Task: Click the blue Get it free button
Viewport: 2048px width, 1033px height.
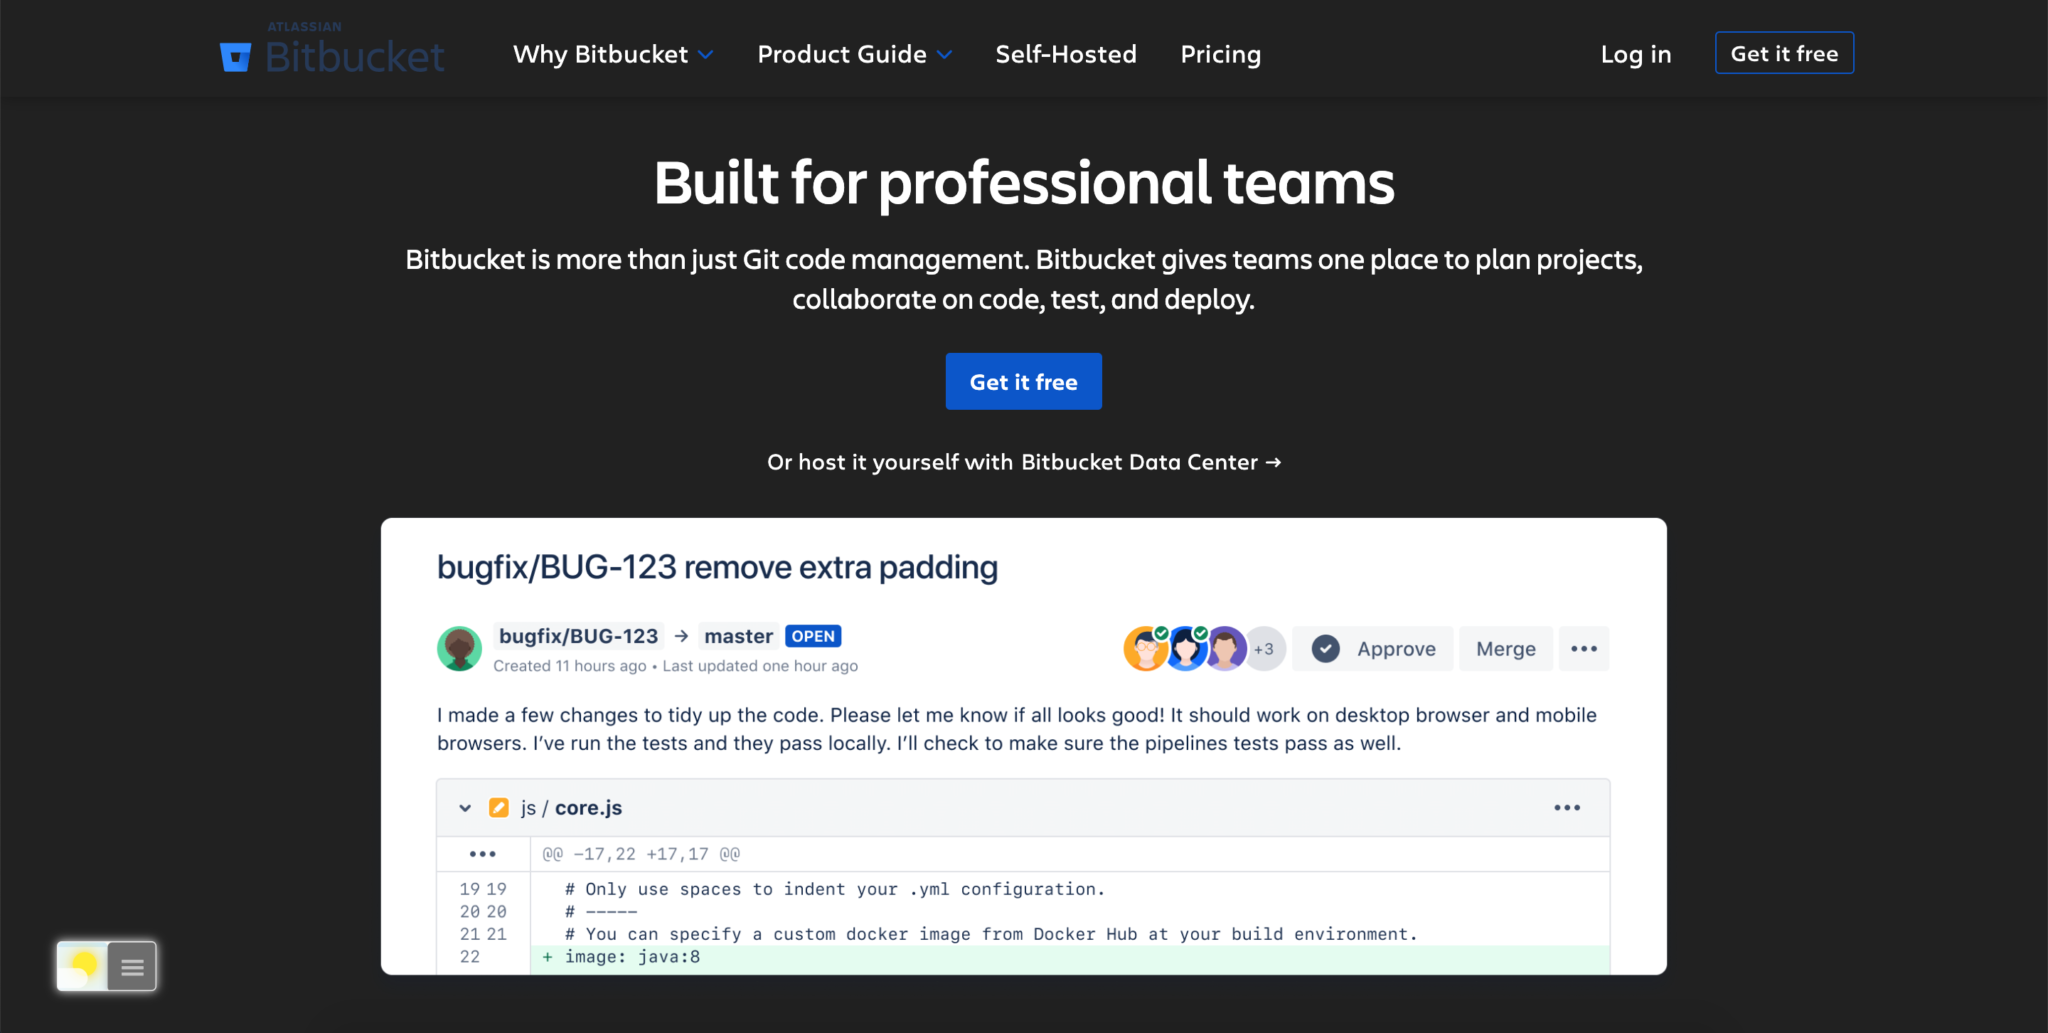Action: (x=1023, y=381)
